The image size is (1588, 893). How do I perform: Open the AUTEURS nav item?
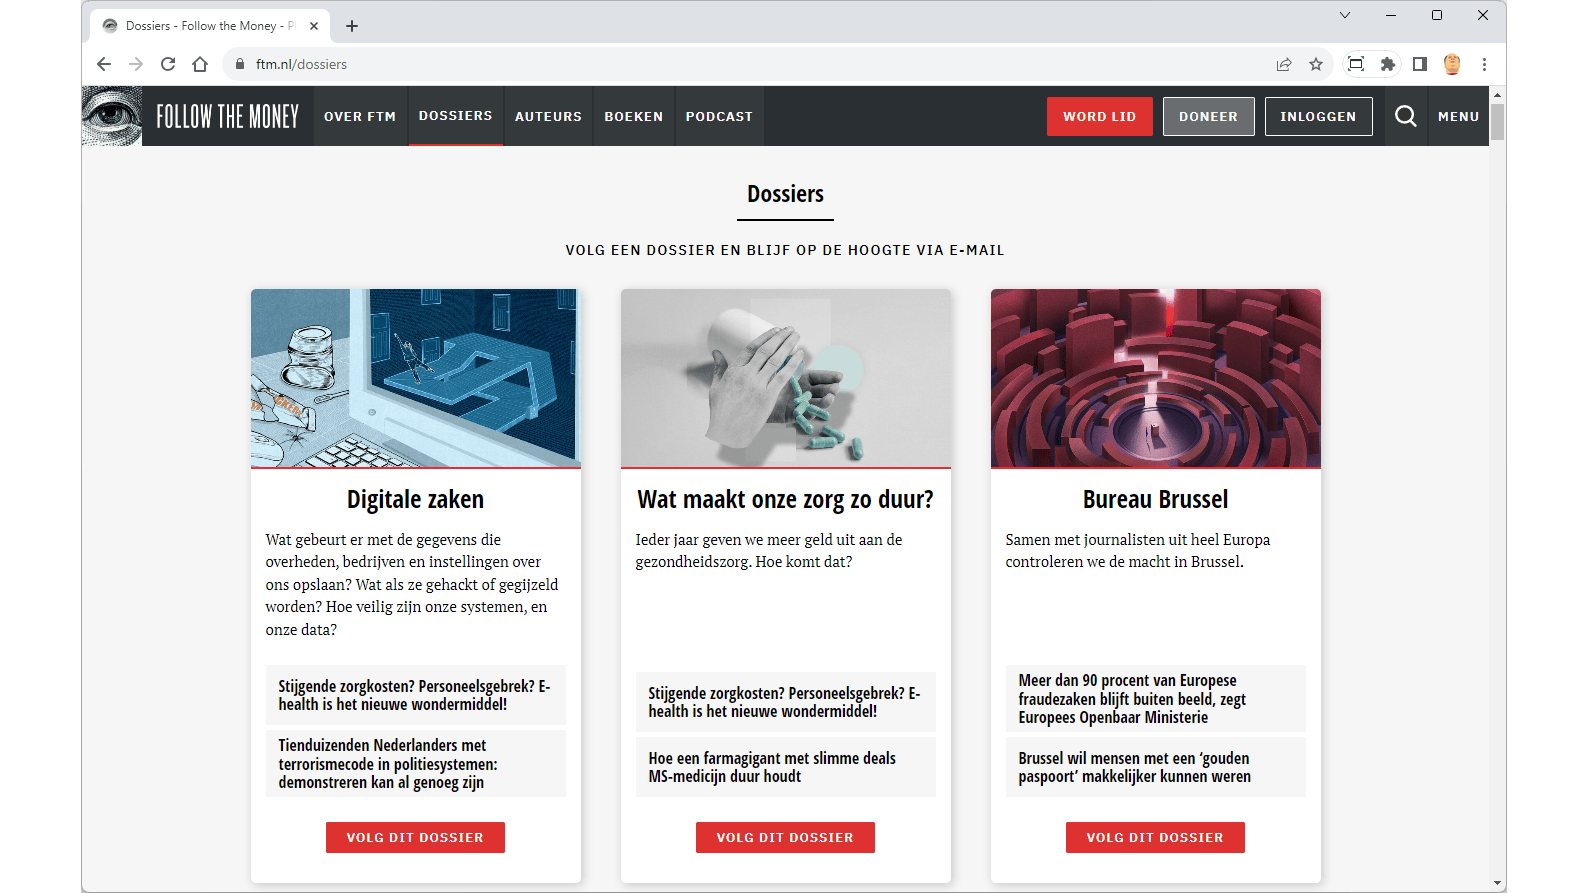pos(548,116)
